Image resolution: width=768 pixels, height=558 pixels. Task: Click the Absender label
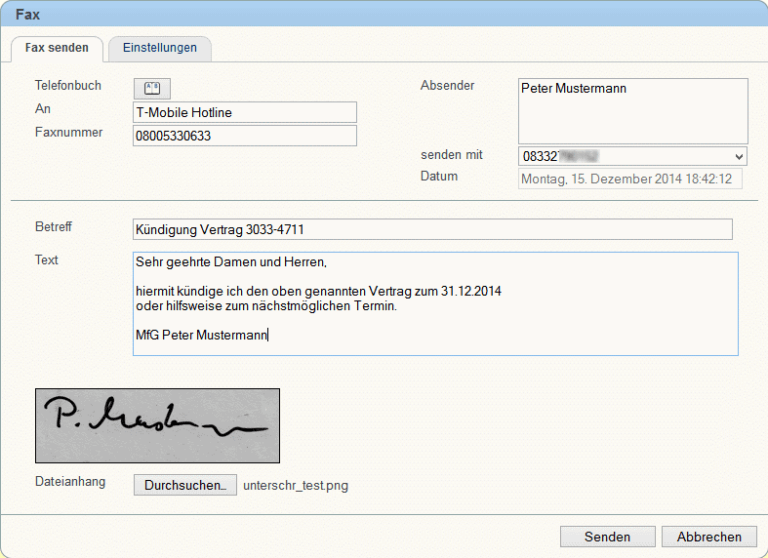447,86
